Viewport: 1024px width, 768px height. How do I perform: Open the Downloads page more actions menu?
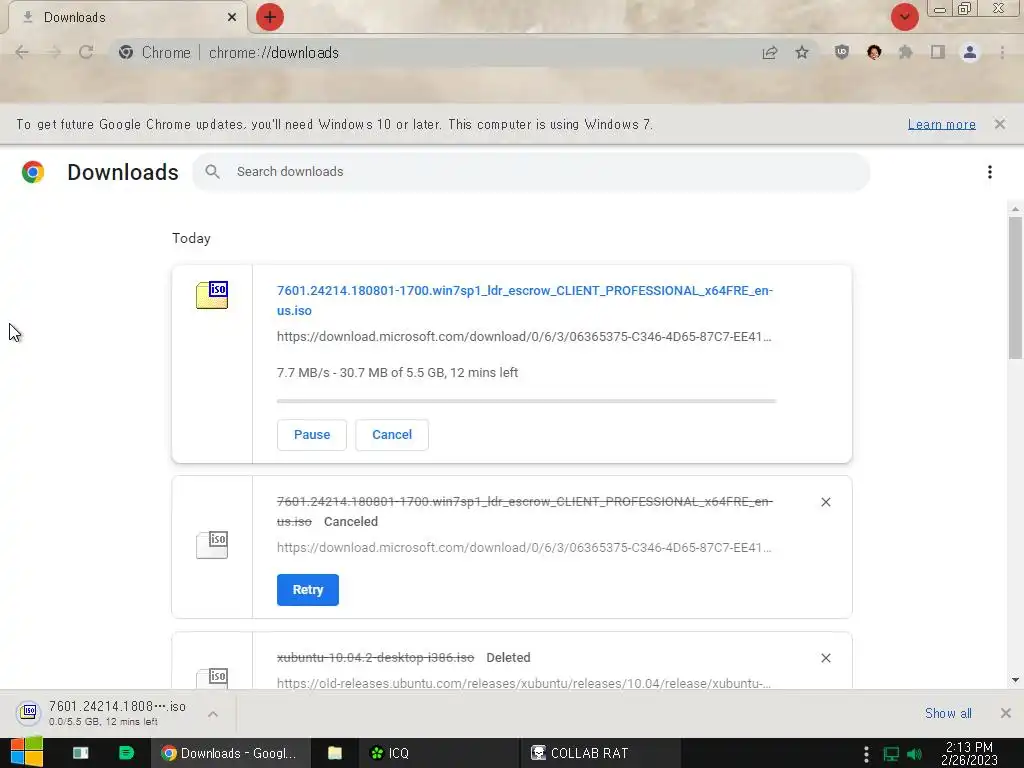click(990, 172)
